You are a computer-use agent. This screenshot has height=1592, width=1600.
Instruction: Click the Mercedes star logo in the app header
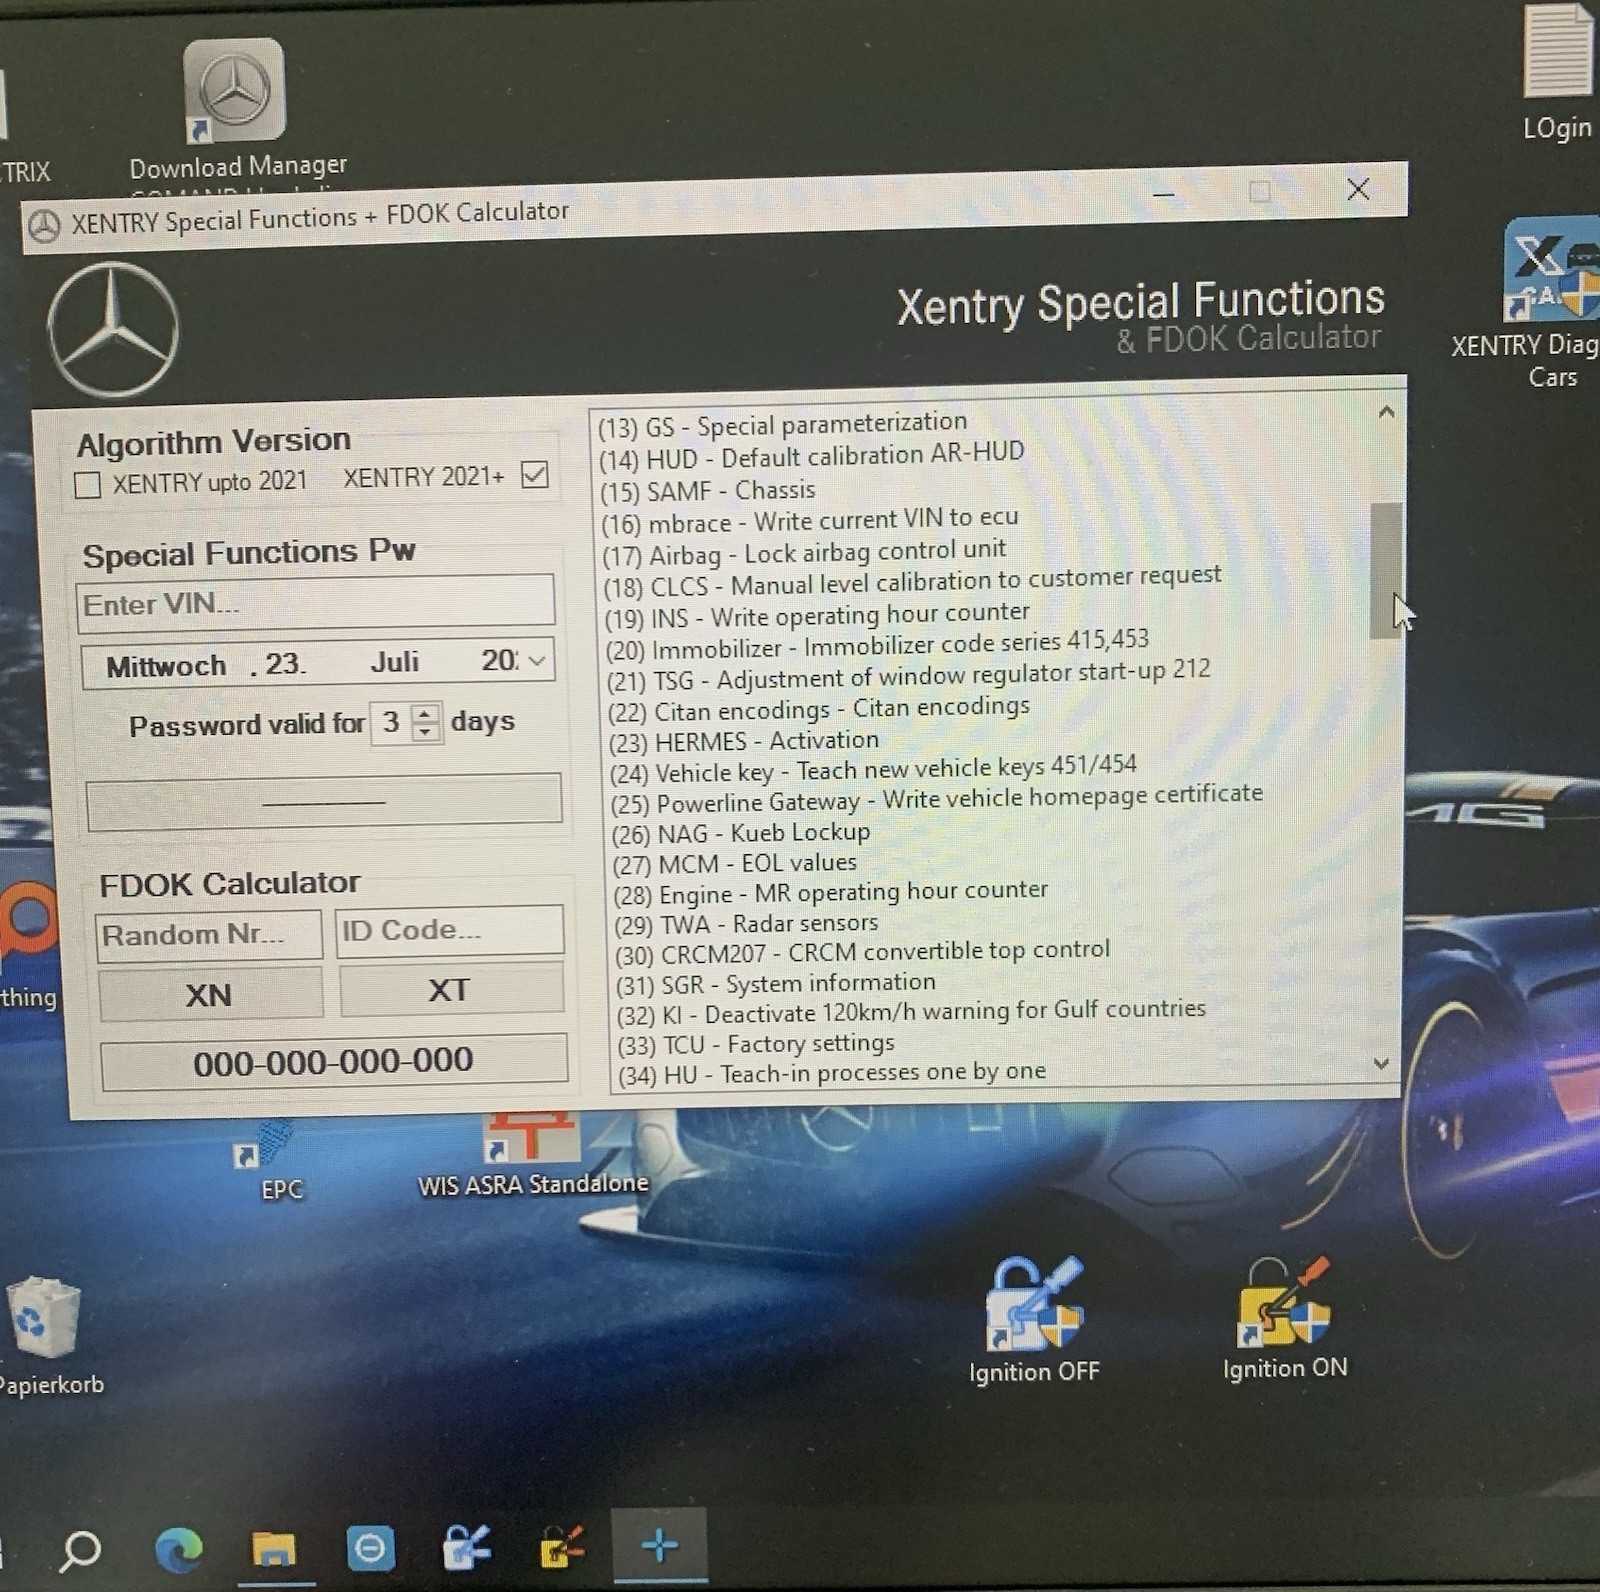tap(113, 330)
